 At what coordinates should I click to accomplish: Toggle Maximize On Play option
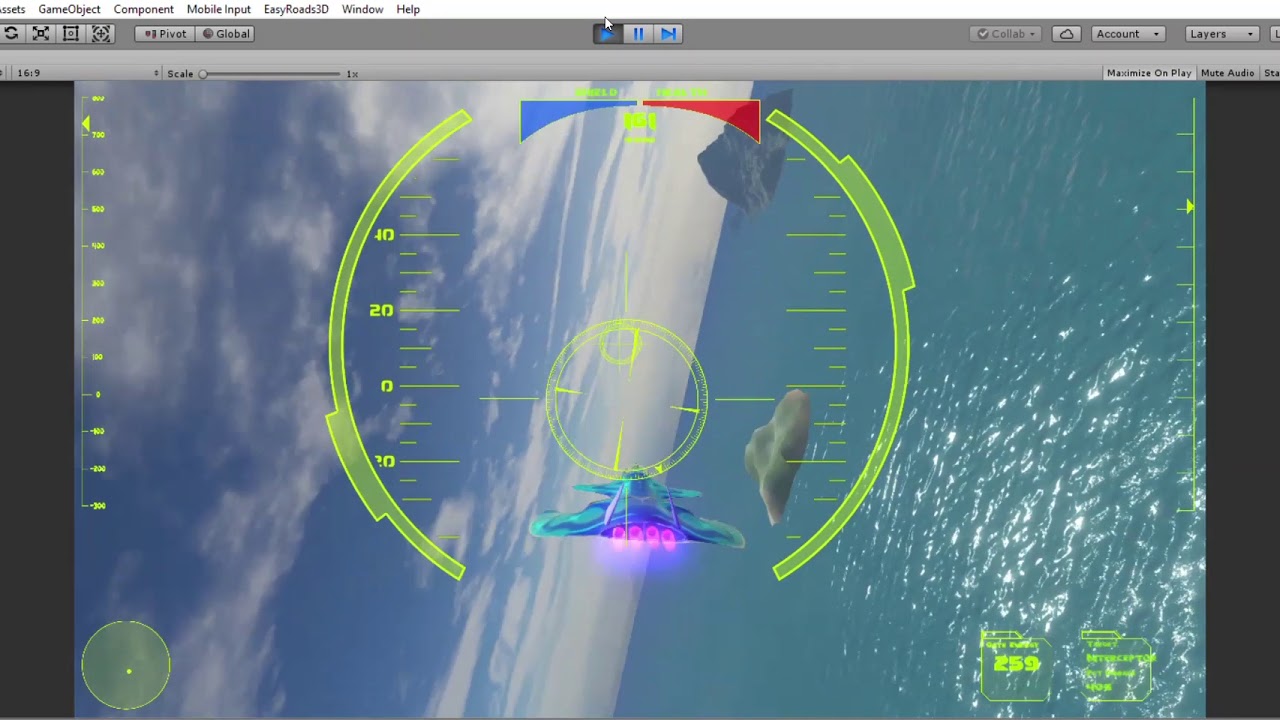pos(1148,73)
